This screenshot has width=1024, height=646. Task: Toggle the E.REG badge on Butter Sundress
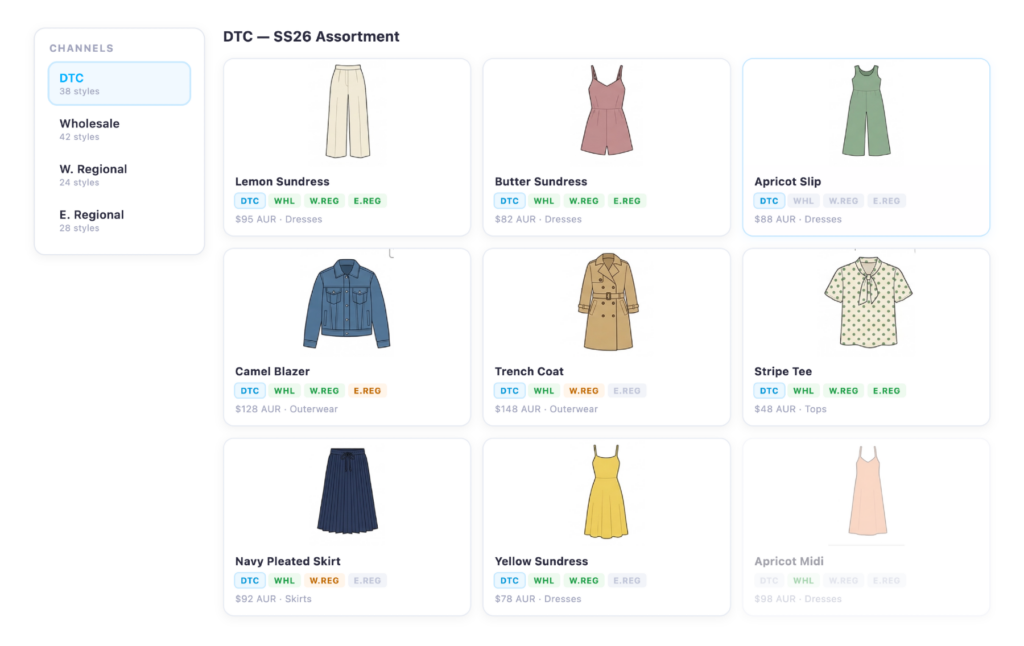point(626,200)
